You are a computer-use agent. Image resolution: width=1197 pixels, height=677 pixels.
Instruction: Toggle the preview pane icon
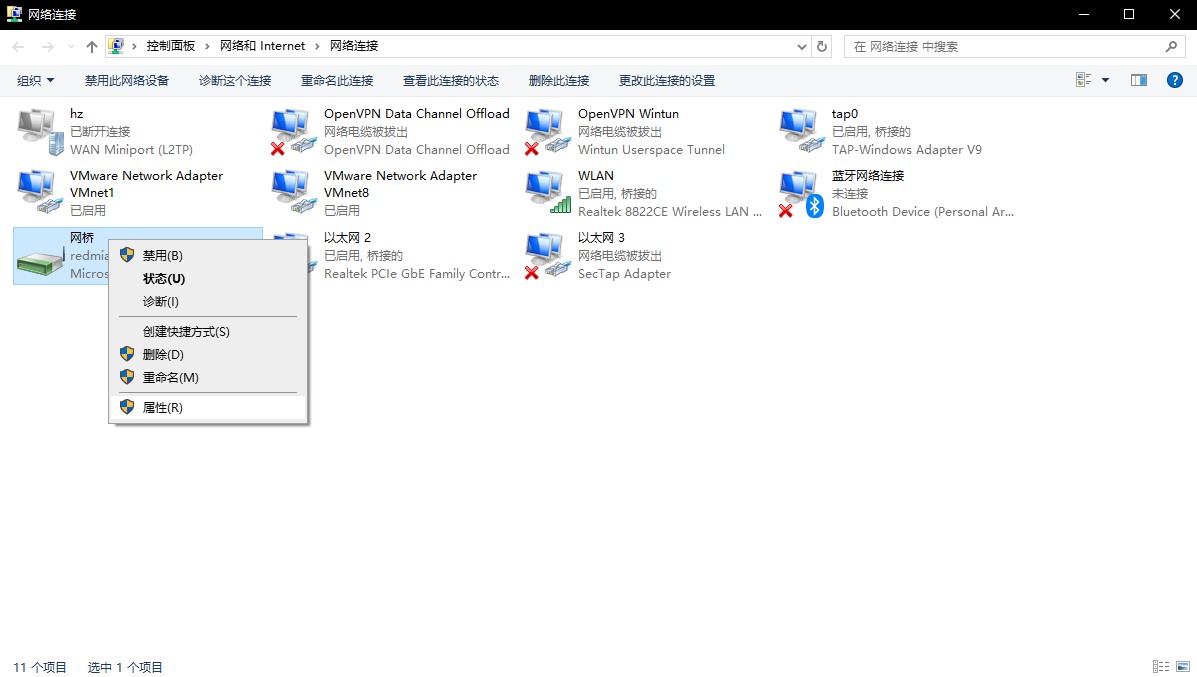point(1138,80)
